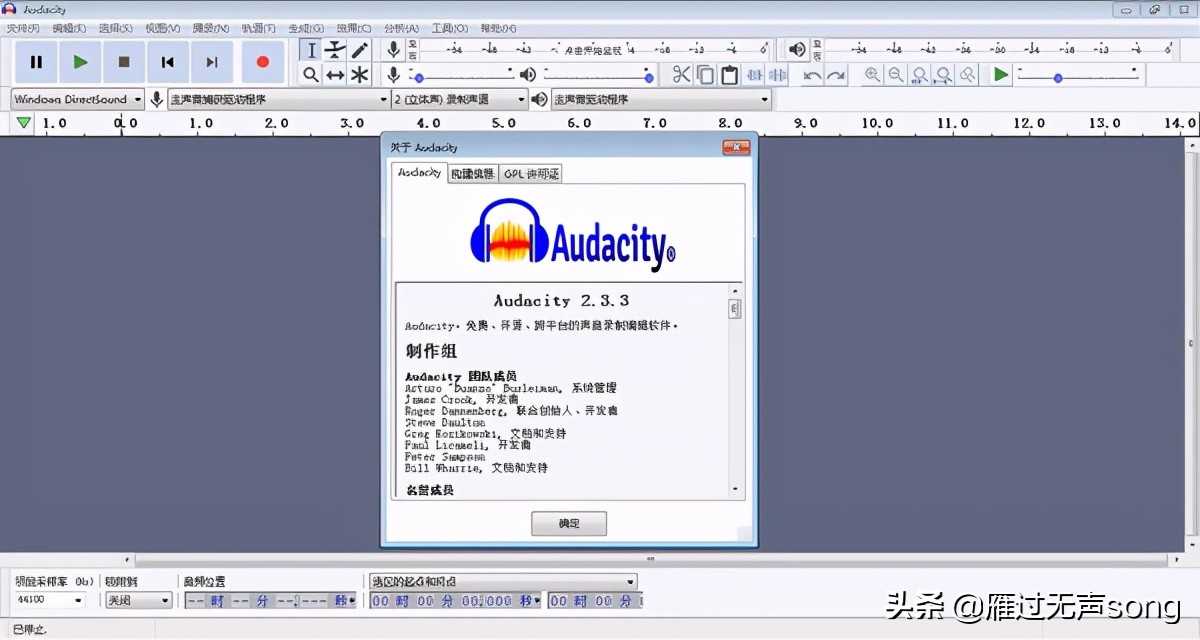
Task: Switch to the GPL license tab
Action: (530, 173)
